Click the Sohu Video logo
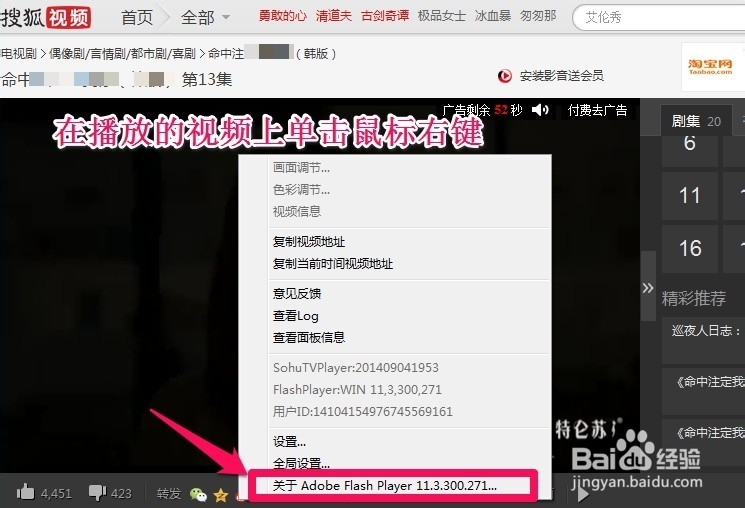This screenshot has height=508, width=745. tap(46, 17)
